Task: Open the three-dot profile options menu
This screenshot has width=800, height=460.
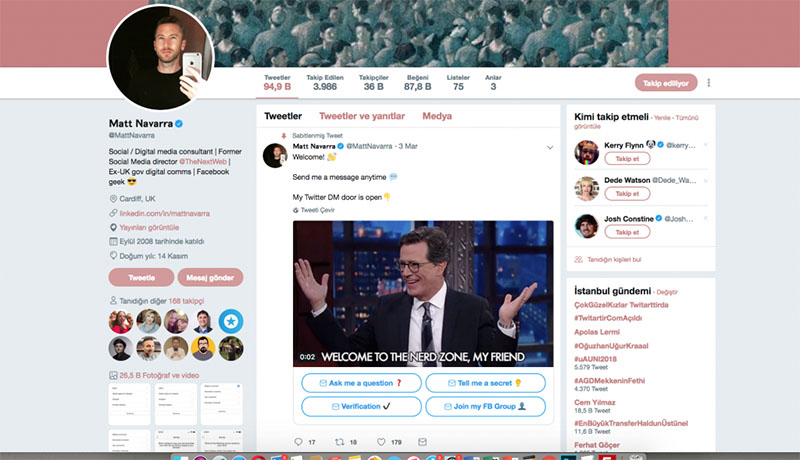Action: (709, 83)
